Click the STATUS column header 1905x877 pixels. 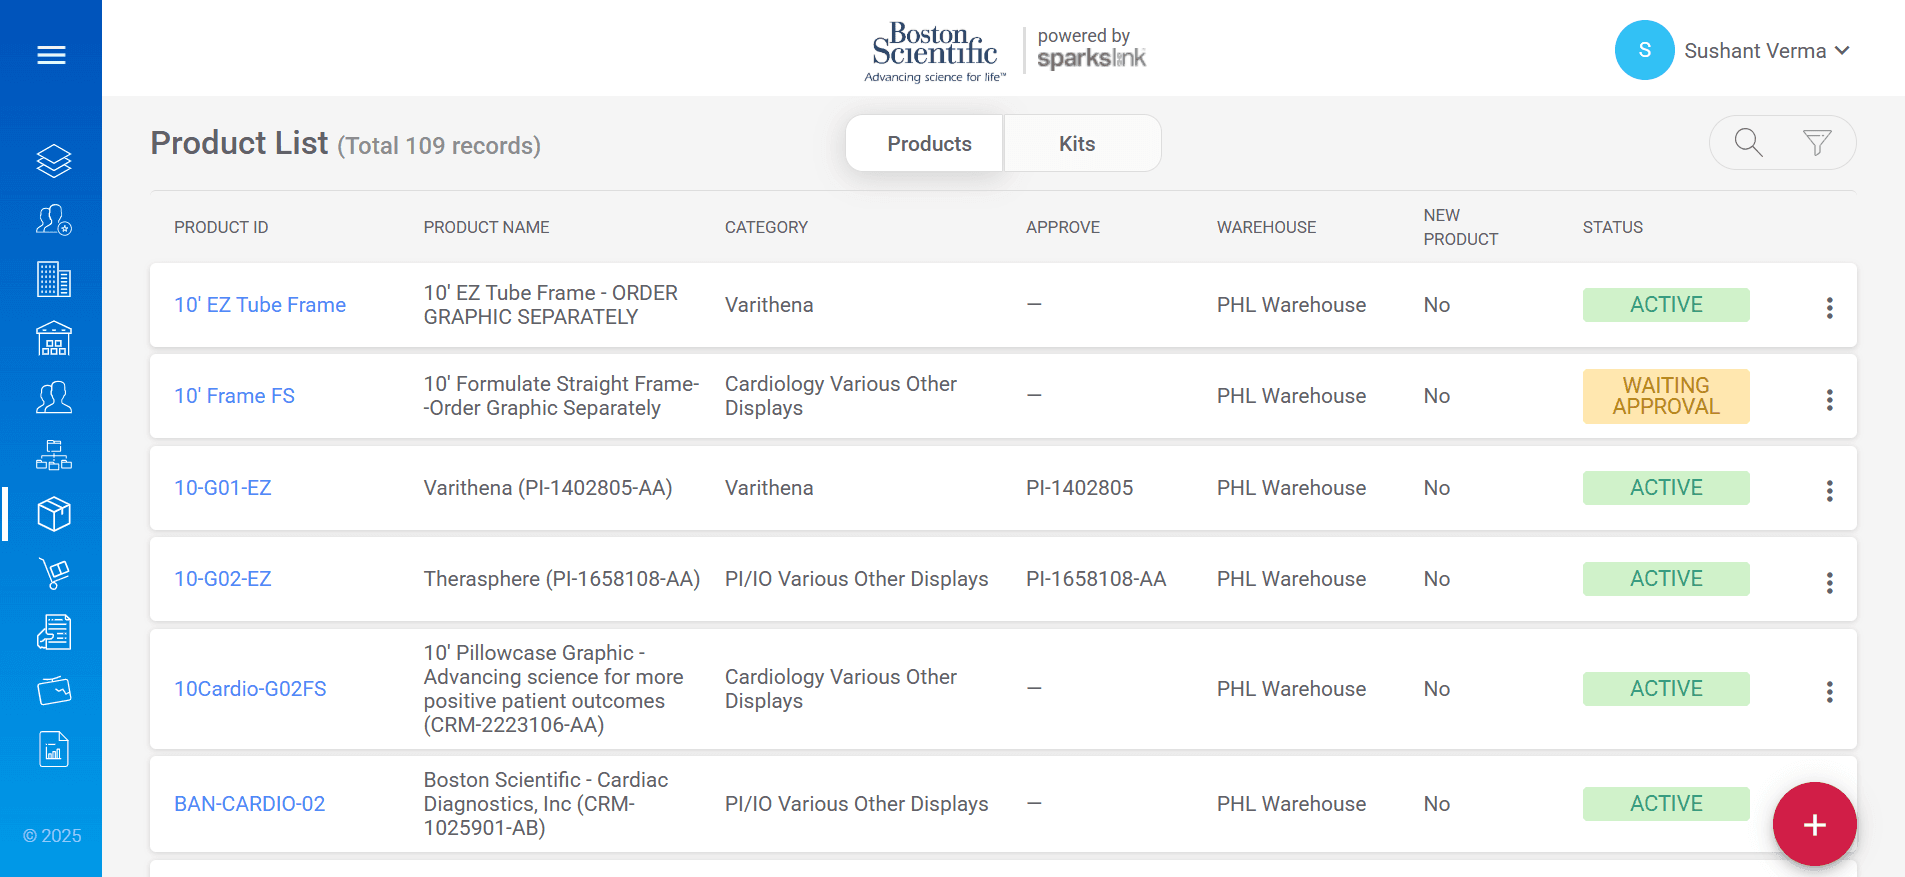1612,227
